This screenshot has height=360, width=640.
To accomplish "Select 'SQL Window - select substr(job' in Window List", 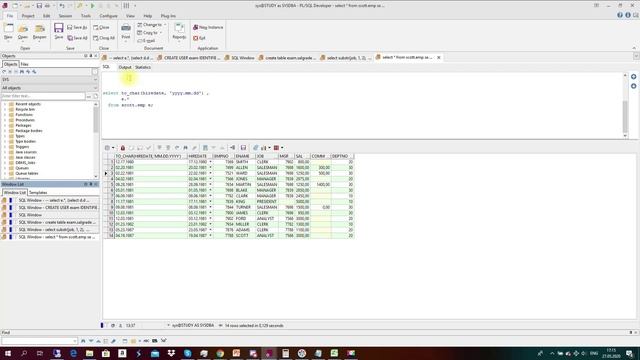I will 50,230.
